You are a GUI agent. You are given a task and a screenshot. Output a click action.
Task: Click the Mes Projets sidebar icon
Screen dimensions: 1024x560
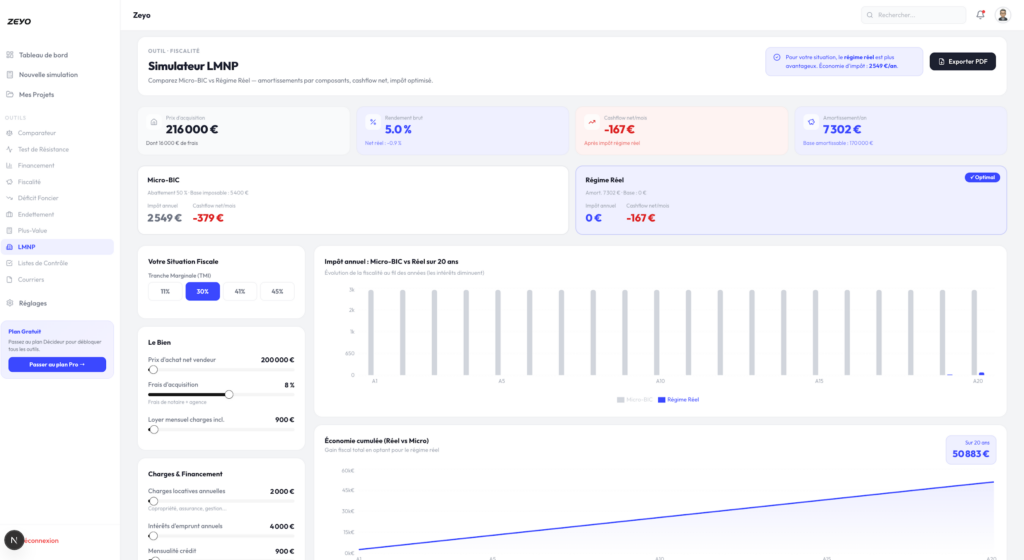tap(9, 95)
